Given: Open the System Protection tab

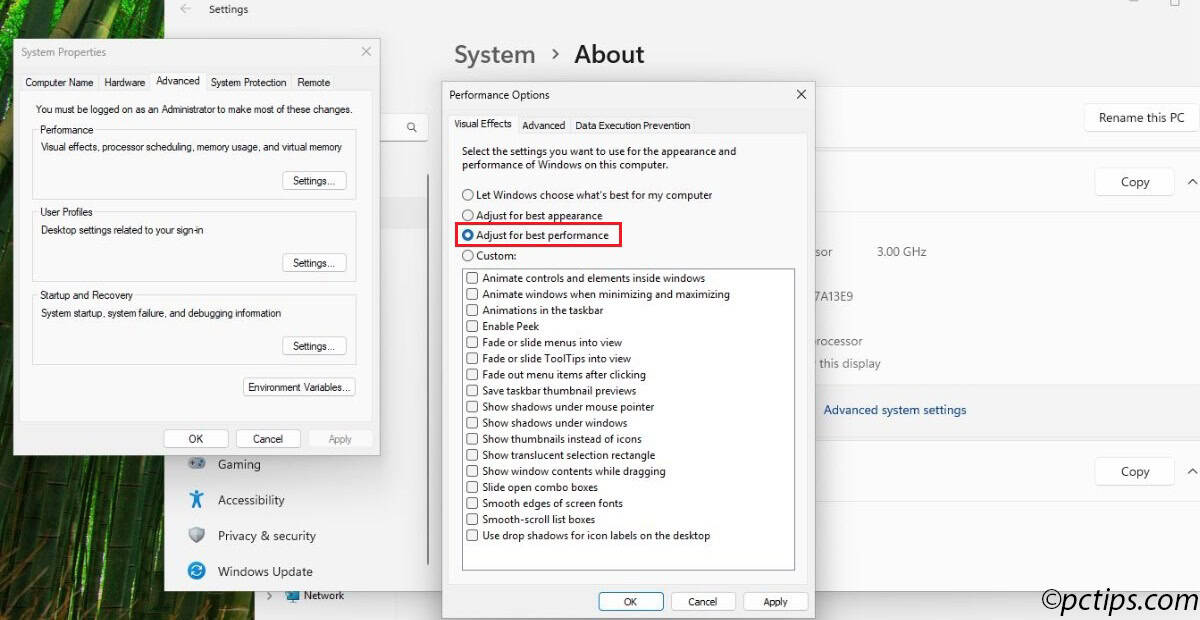Looking at the screenshot, I should (x=248, y=82).
